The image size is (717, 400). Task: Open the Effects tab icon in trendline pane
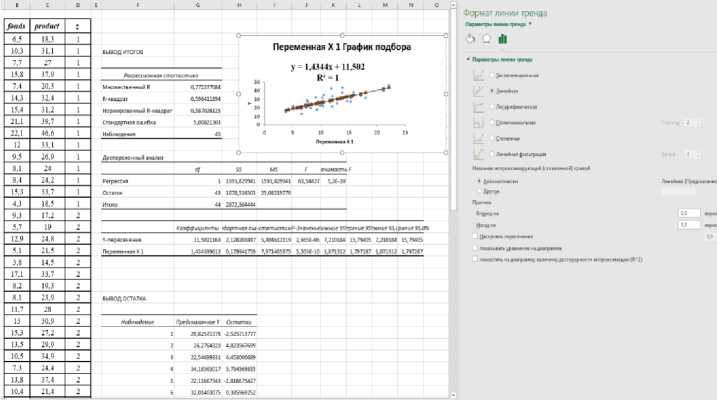tap(487, 39)
